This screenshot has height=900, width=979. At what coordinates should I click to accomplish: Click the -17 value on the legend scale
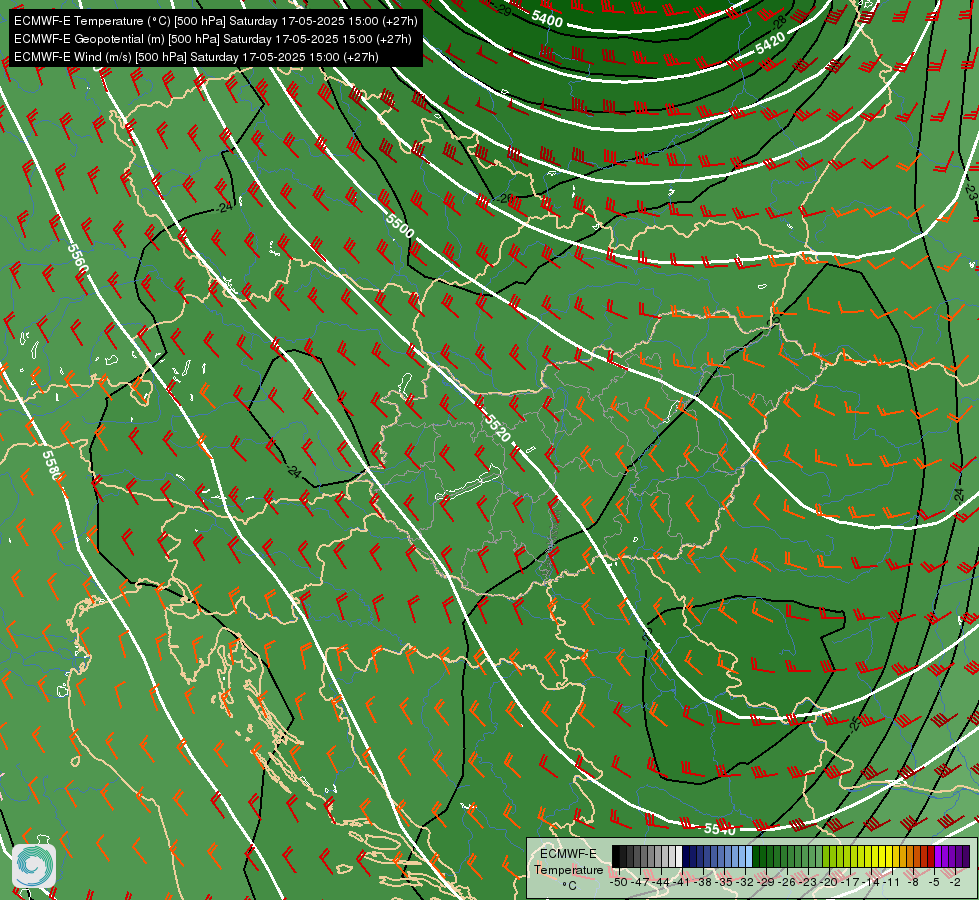[851, 882]
